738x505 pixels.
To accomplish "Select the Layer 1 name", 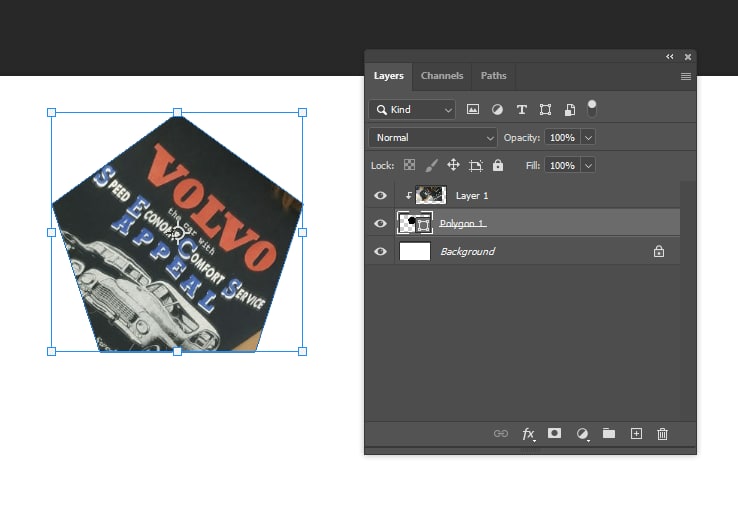I will (472, 196).
